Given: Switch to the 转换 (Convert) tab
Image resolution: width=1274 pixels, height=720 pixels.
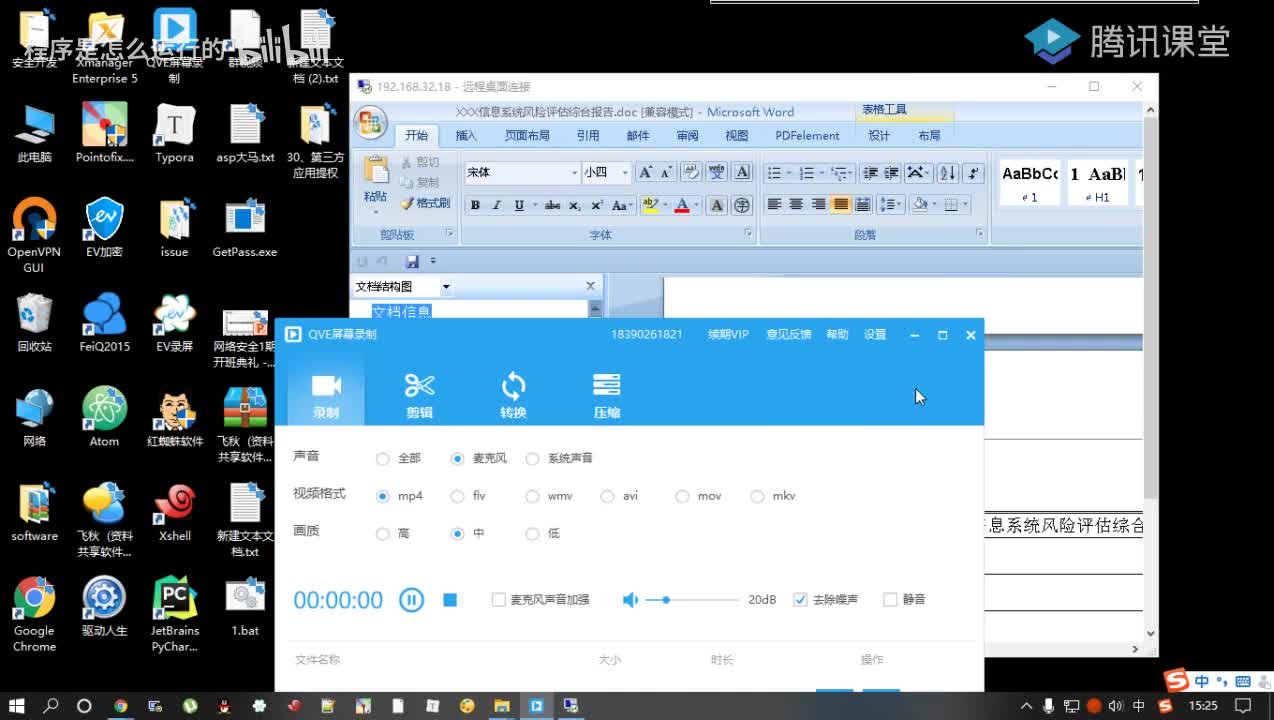Looking at the screenshot, I should point(513,395).
